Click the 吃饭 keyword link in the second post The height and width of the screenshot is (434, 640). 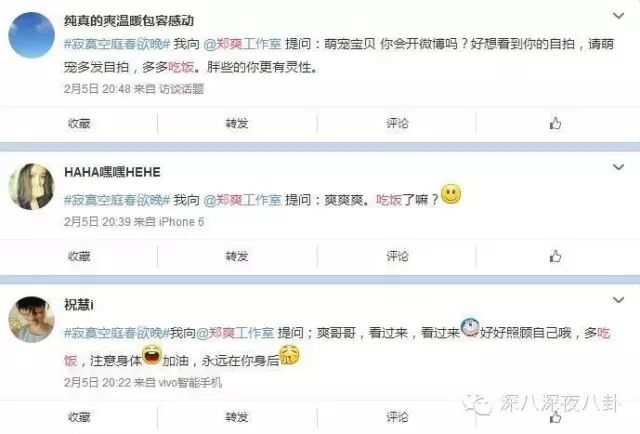pyautogui.click(x=389, y=200)
